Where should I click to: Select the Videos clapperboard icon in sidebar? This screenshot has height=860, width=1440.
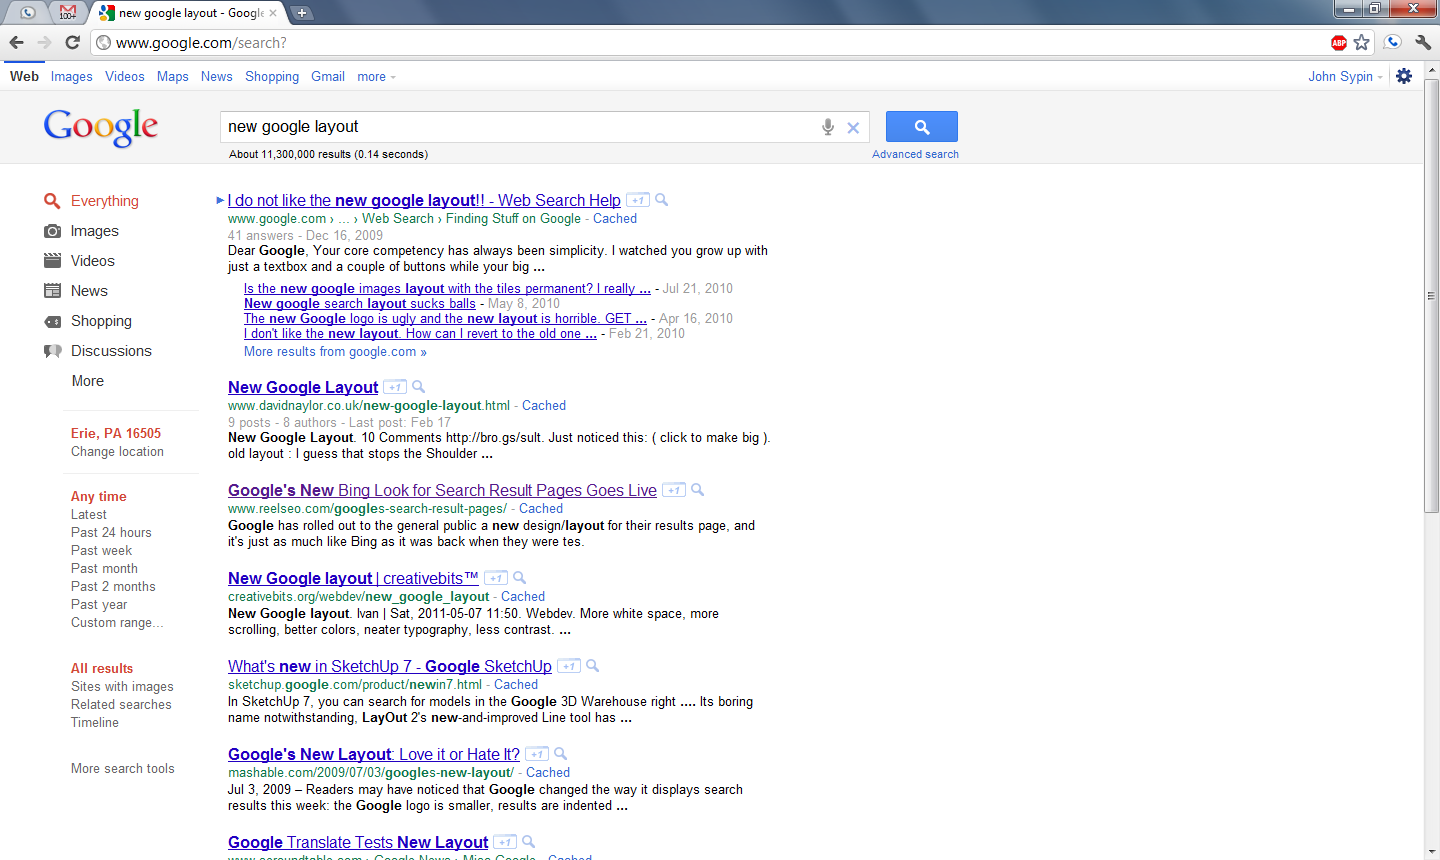click(x=52, y=260)
